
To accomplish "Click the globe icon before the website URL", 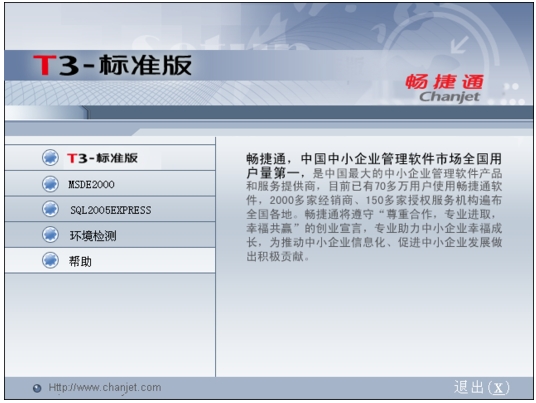I will [x=37, y=388].
